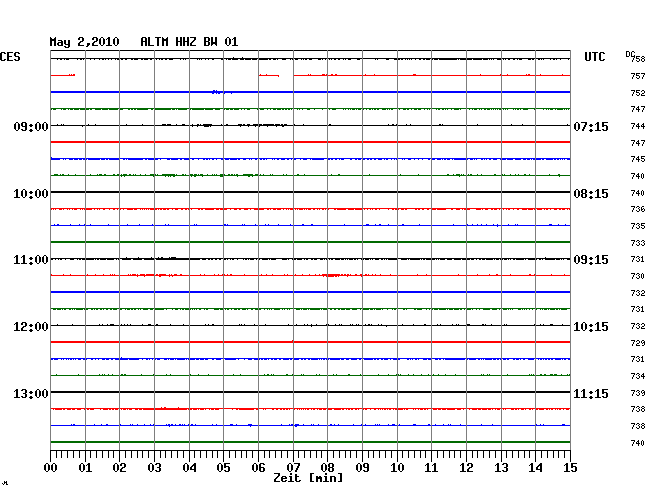This screenshot has height=494, width=650.
Task: Select the 11:00 local time label
Action: click(x=31, y=260)
